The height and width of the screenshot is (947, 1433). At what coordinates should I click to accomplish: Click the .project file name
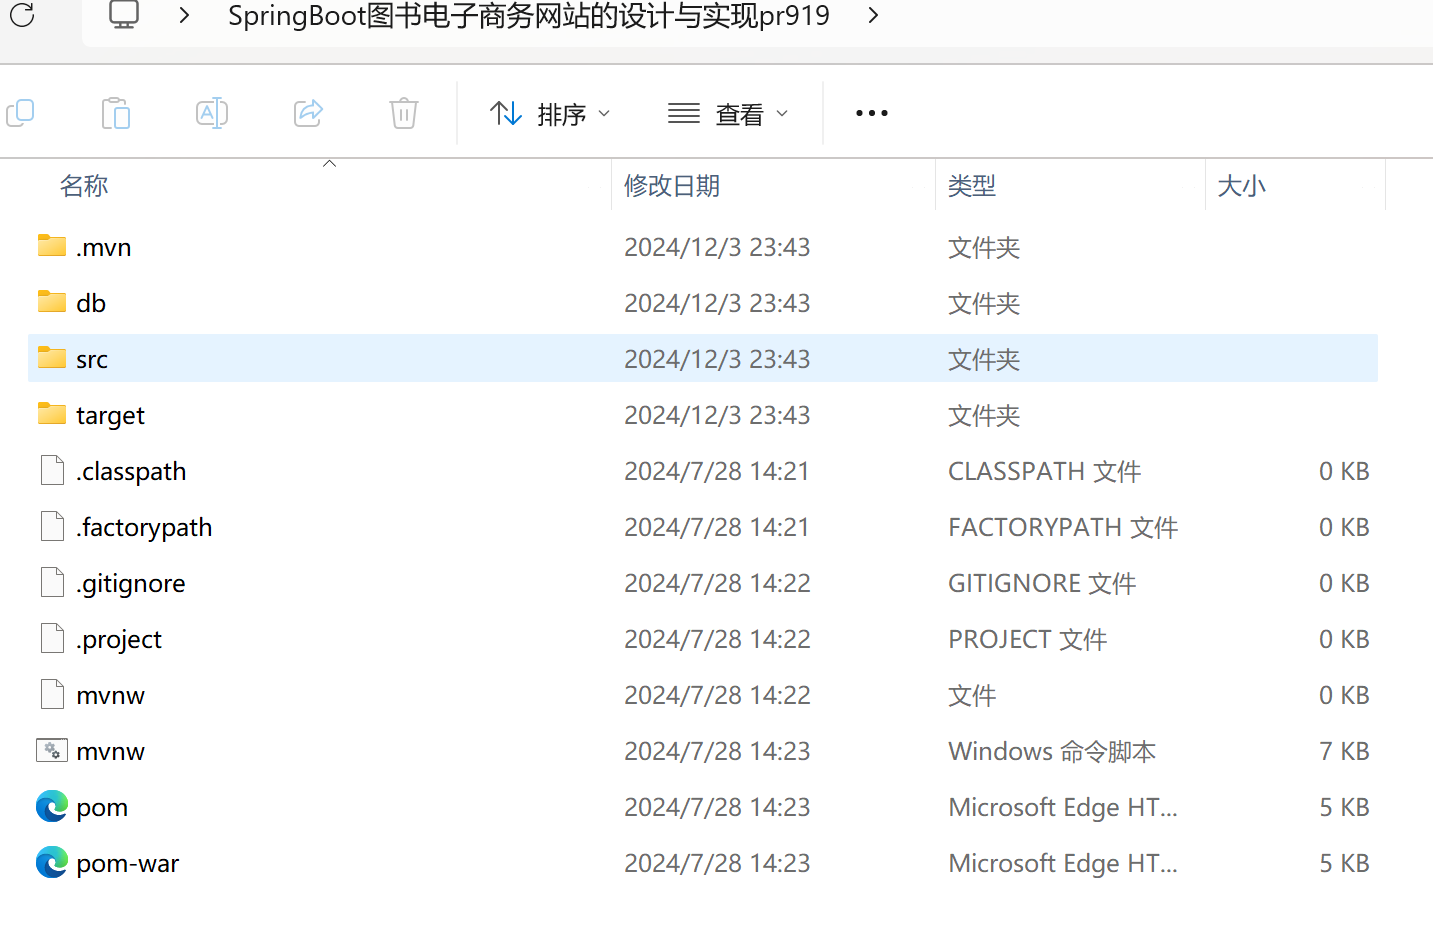point(119,640)
